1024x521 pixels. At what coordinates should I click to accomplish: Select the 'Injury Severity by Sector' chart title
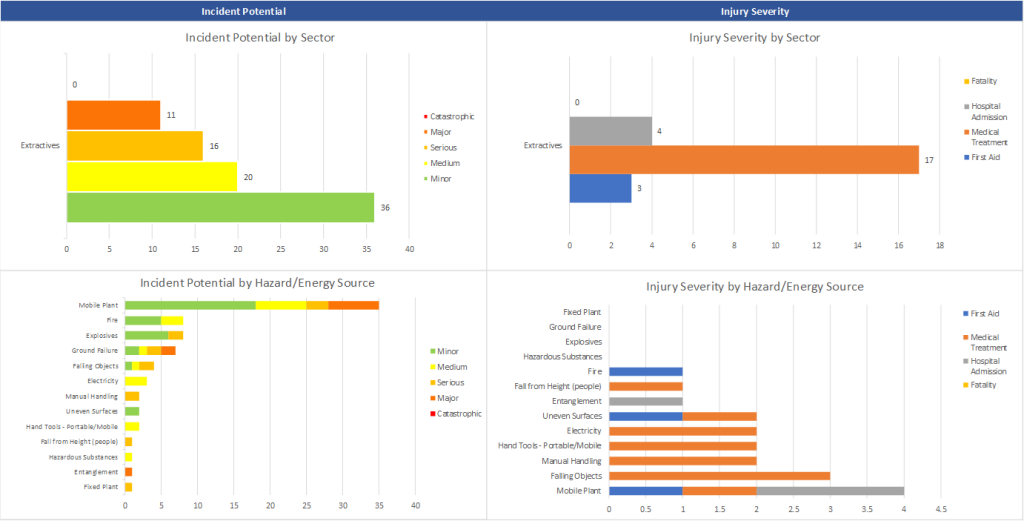click(x=754, y=38)
